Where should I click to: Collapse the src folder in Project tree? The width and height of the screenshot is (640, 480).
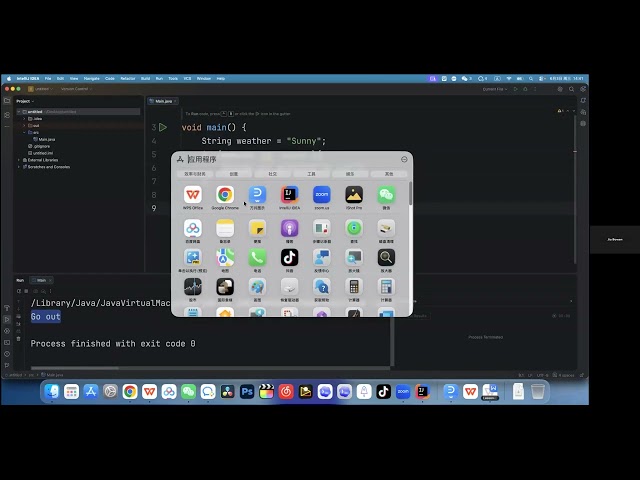(x=24, y=133)
